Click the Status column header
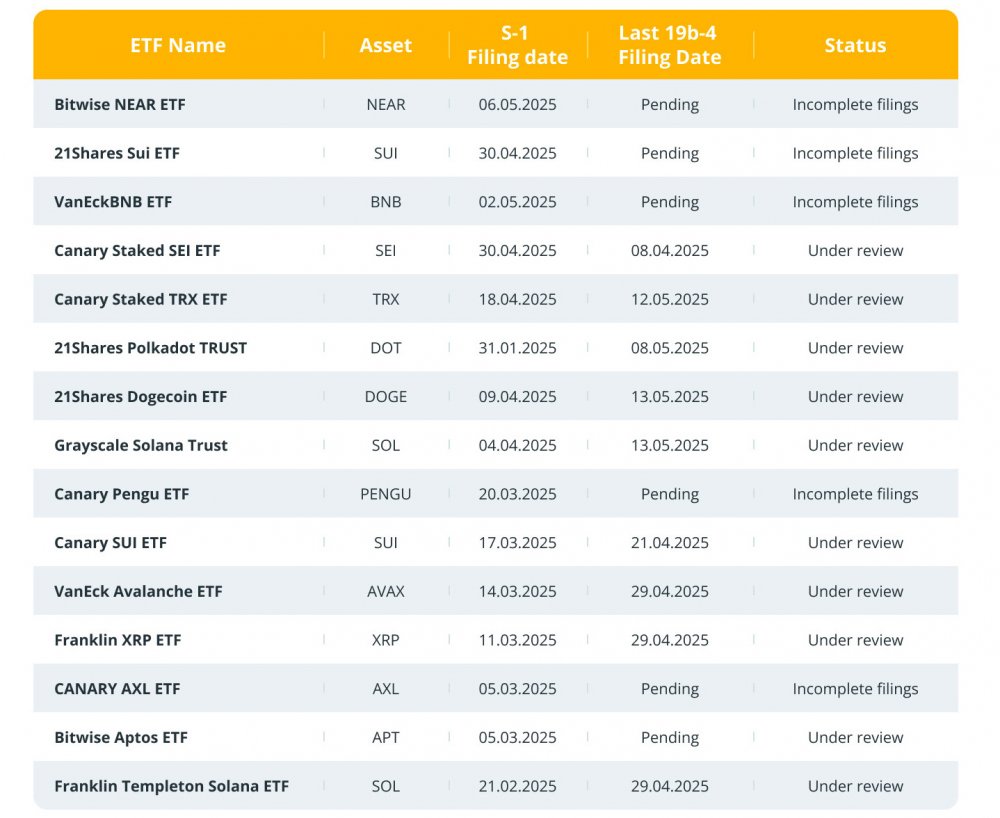 coord(855,45)
